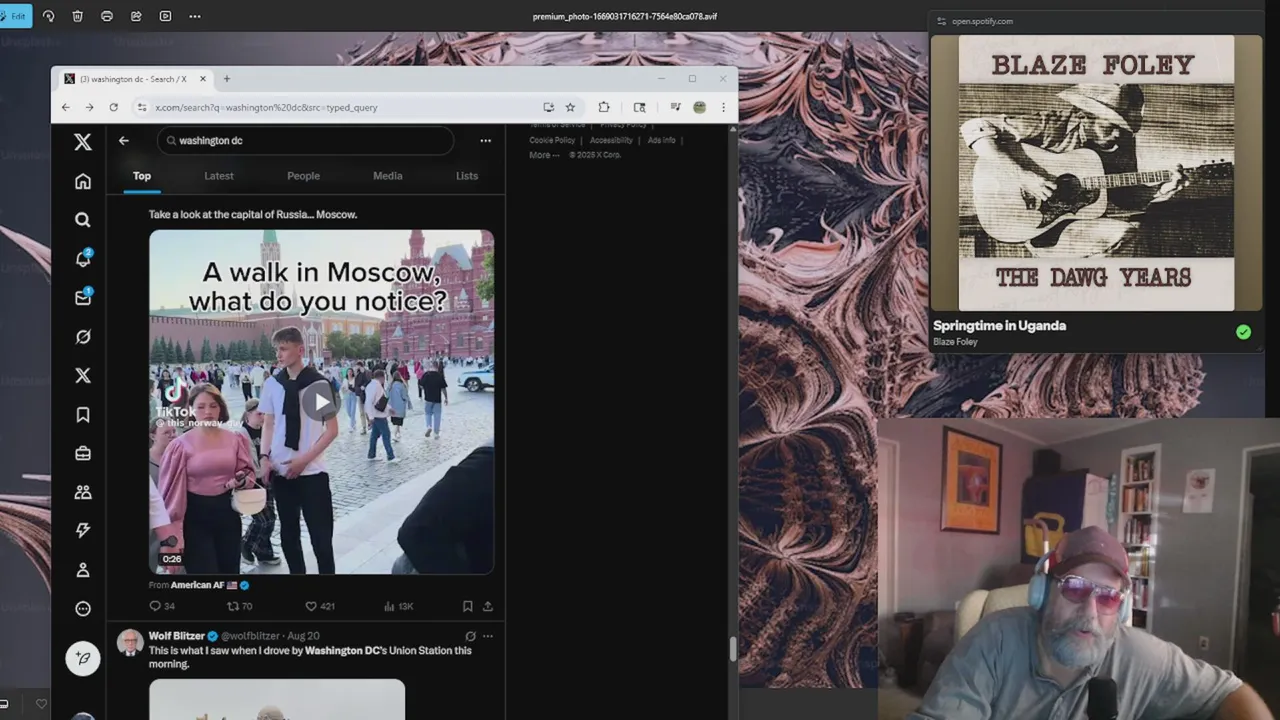Open Accessibility footer link
The width and height of the screenshot is (1280, 720).
coord(611,141)
